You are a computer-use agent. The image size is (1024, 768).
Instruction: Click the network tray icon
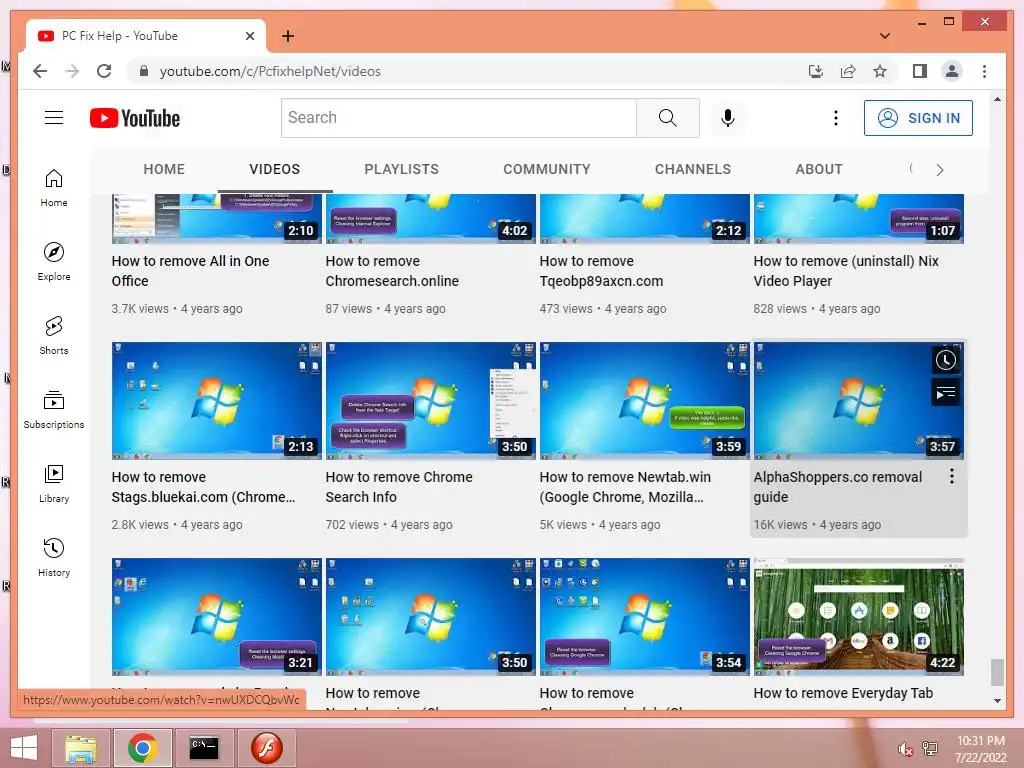[929, 749]
